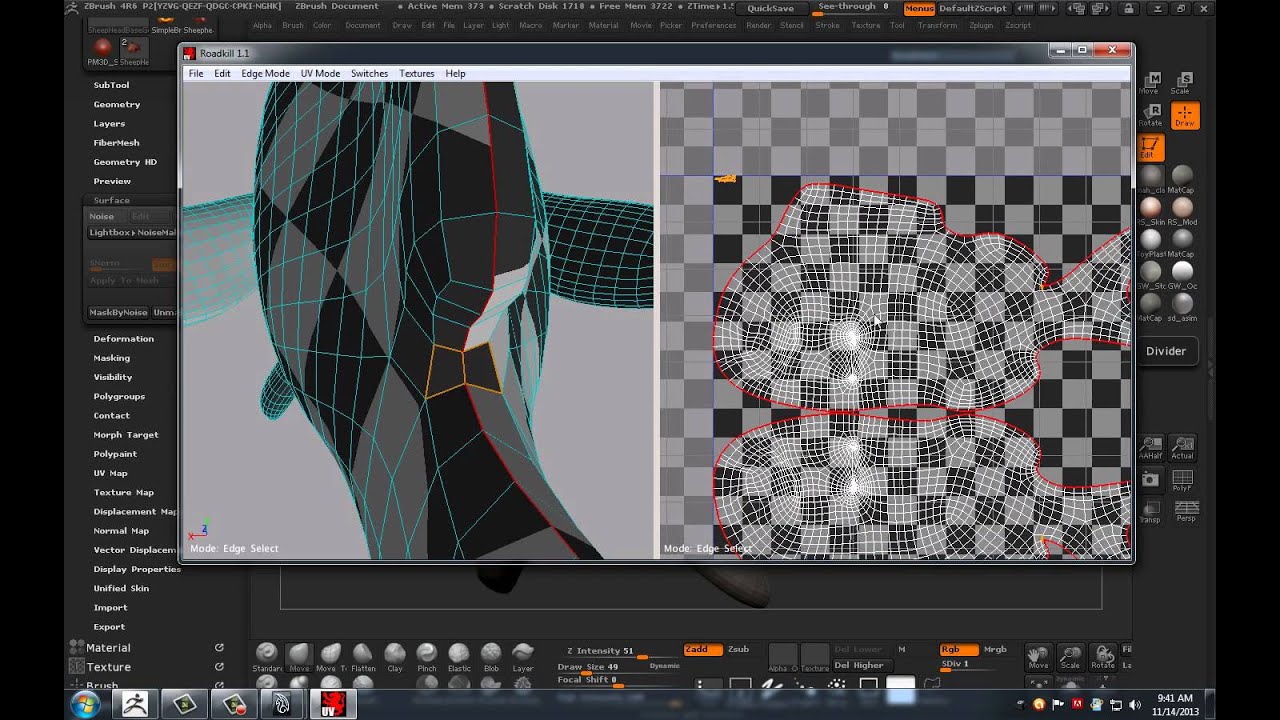Image resolution: width=1280 pixels, height=720 pixels.
Task: Click the Export button in Tool palette
Action: click(109, 626)
